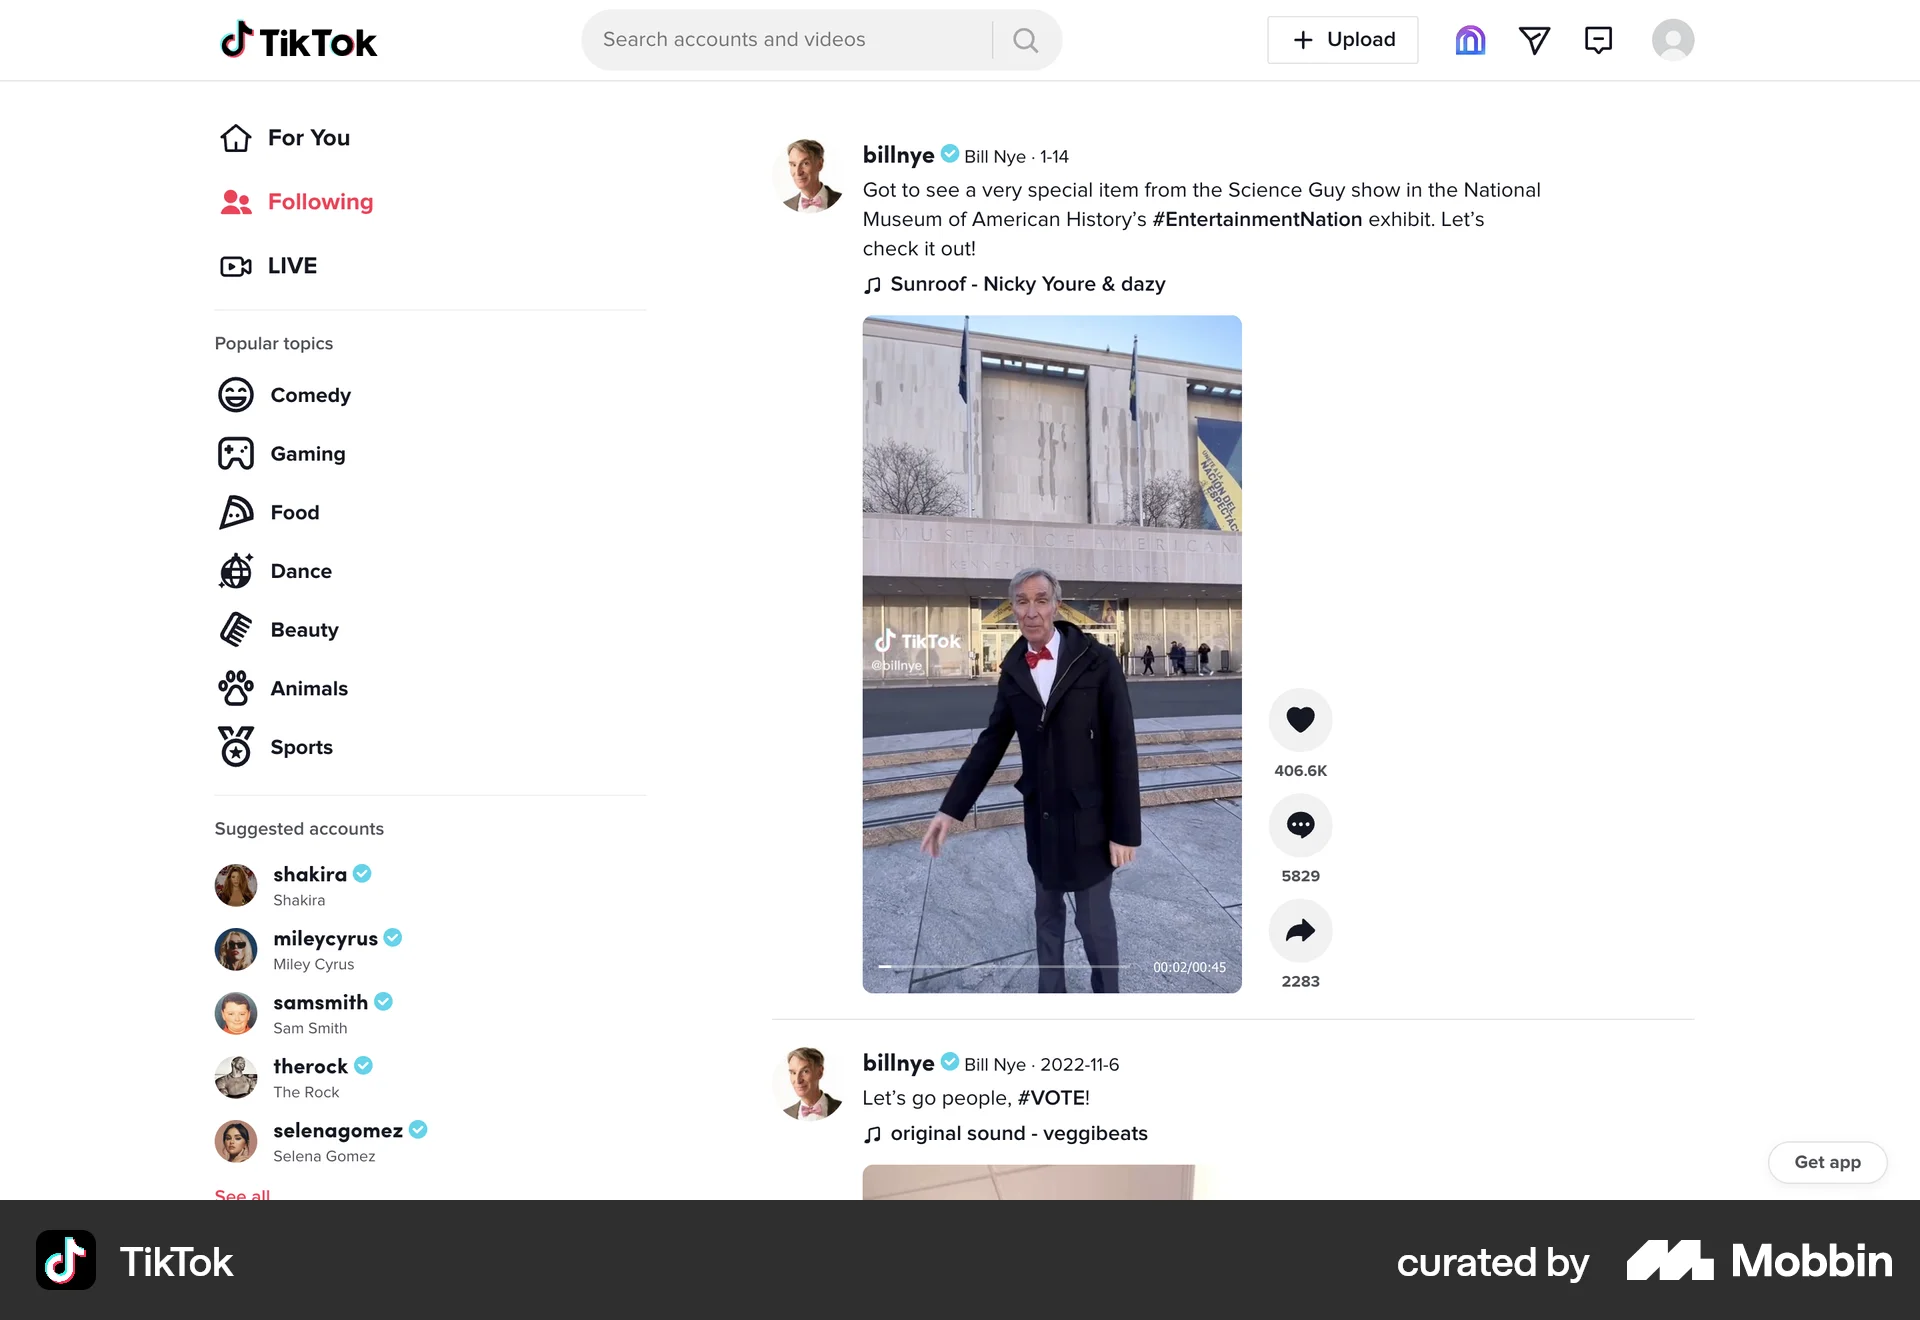Like Bill Nye's museum video
Viewport: 1920px width, 1320px height.
1300,719
